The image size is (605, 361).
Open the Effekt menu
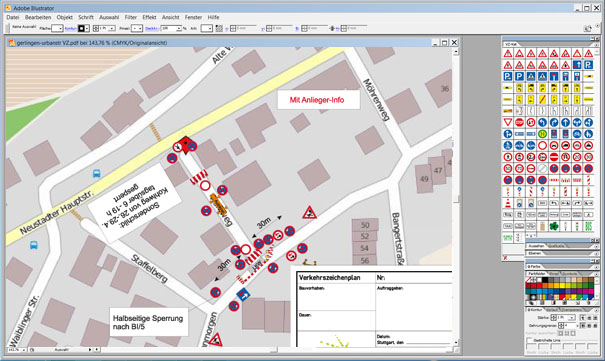pos(149,17)
